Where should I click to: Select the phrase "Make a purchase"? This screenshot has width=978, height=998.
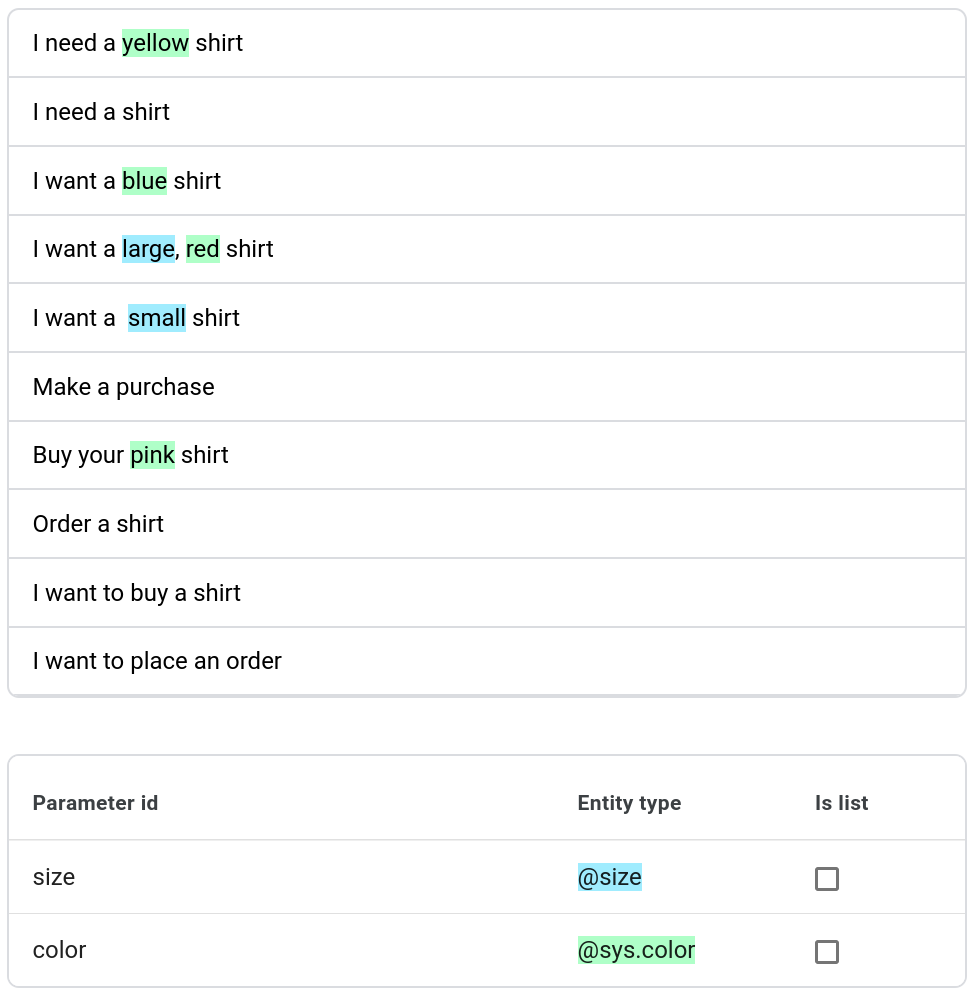[123, 386]
